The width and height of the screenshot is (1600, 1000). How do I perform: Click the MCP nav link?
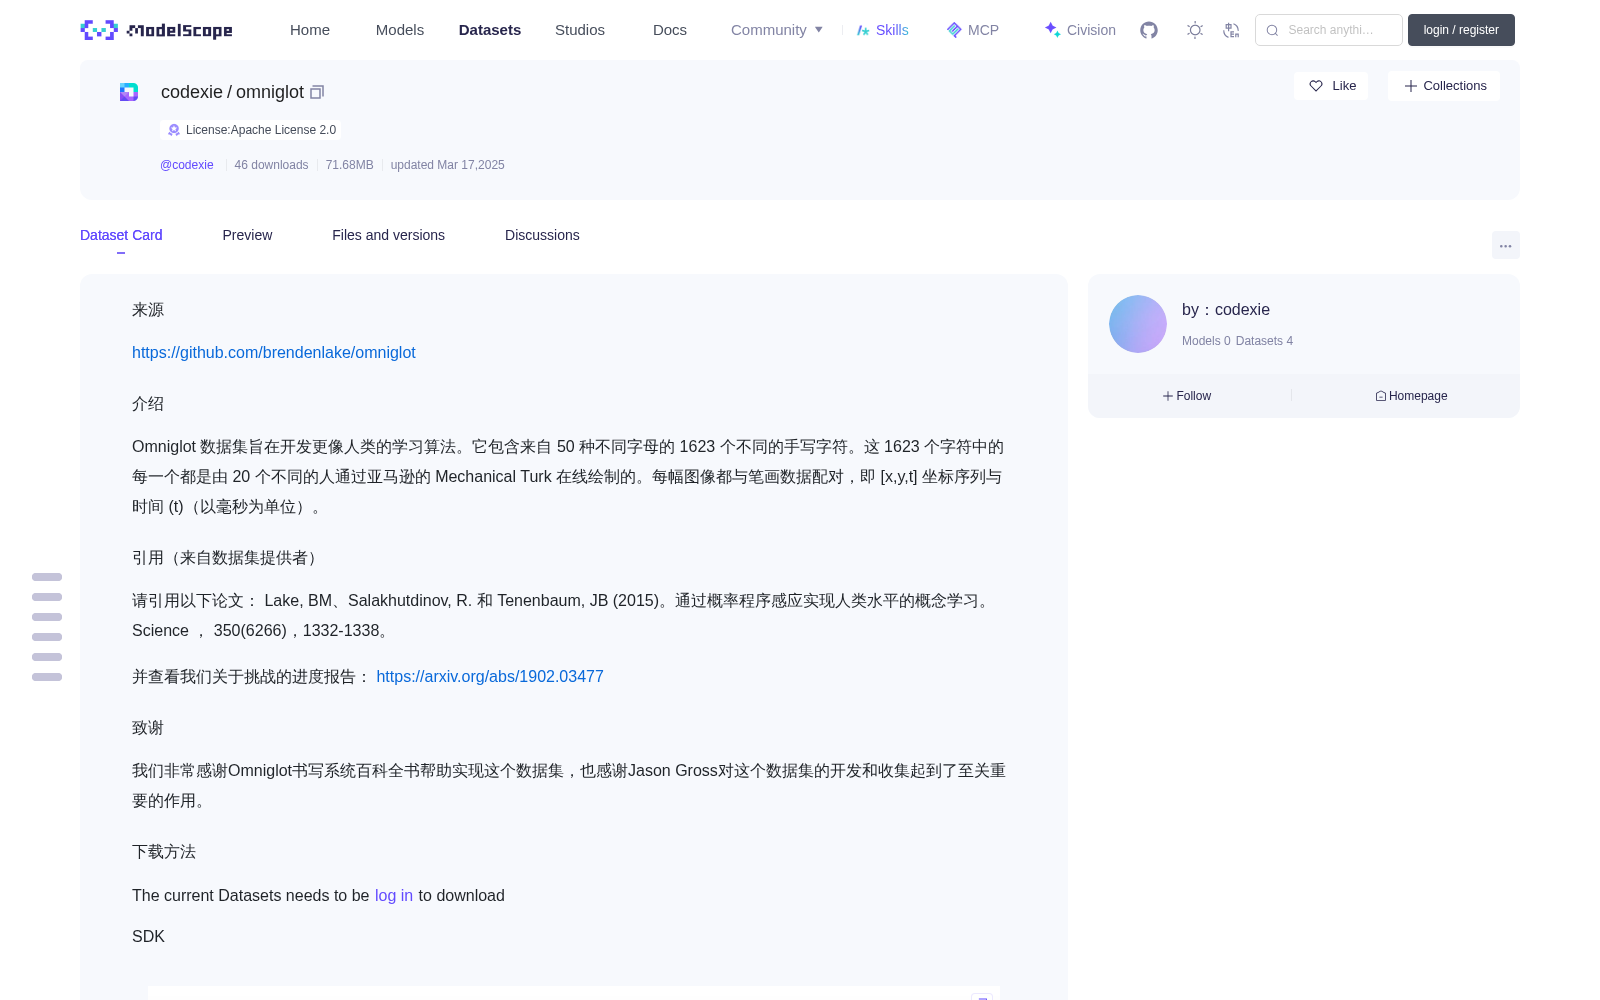pos(973,30)
